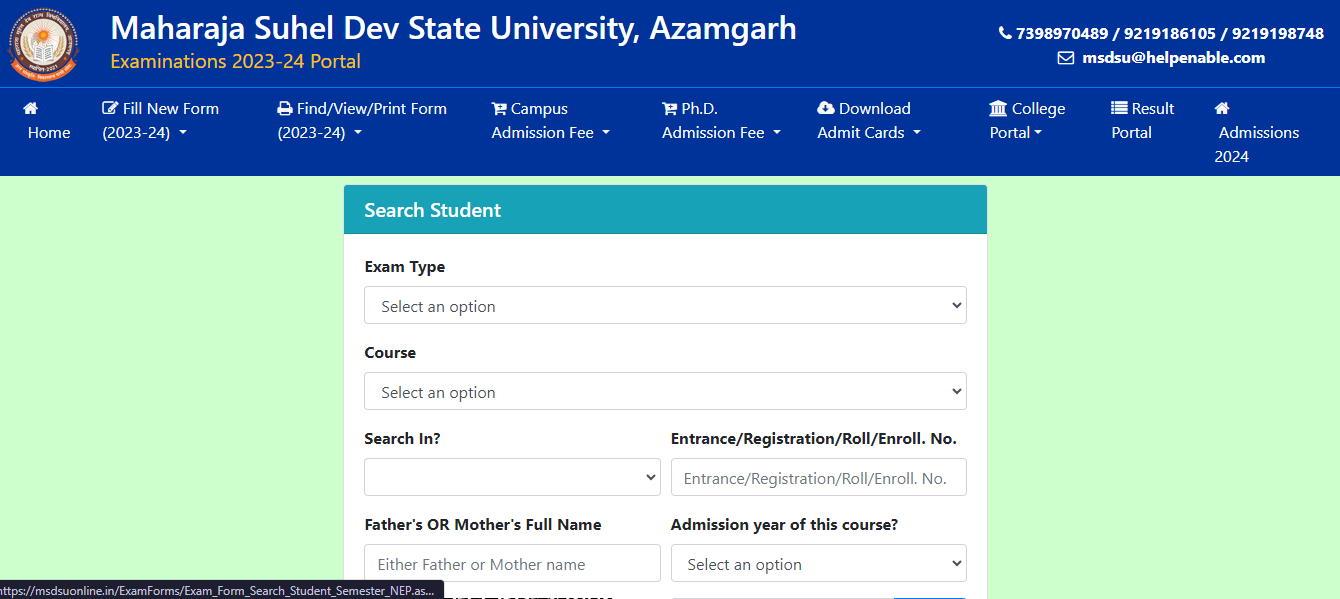Choose Admission year of this course dropdown
The width and height of the screenshot is (1340, 599).
tap(818, 563)
